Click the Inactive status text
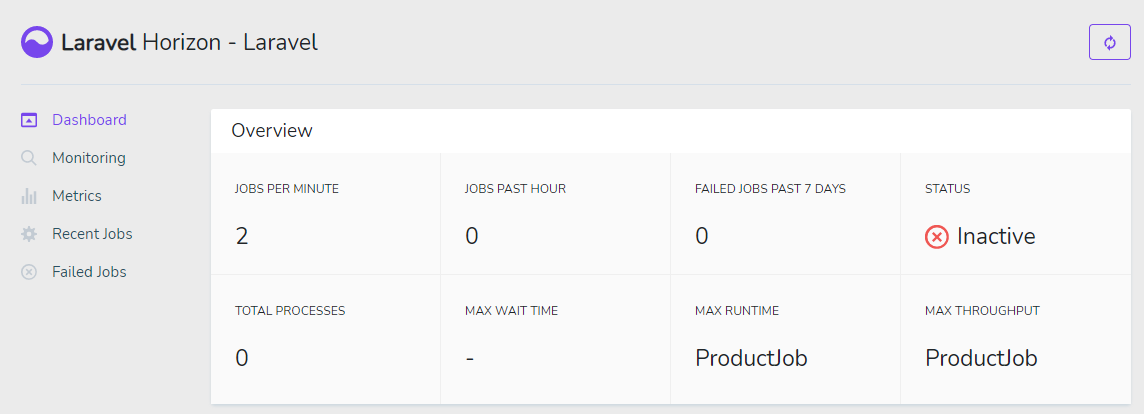Screen dimensions: 1144x414 (x=996, y=237)
